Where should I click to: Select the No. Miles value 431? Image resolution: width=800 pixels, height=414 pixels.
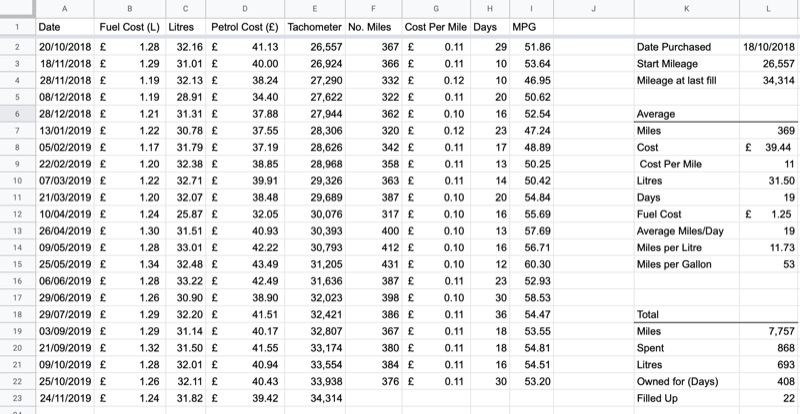373,264
